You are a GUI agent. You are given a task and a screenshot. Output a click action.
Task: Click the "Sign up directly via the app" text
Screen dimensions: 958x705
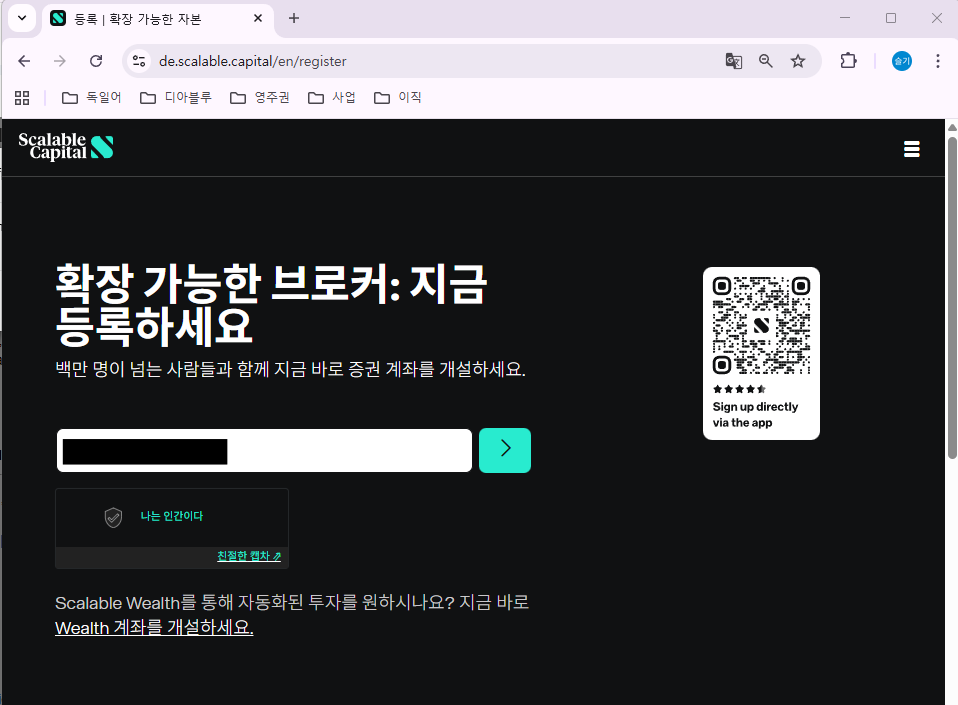coord(755,415)
